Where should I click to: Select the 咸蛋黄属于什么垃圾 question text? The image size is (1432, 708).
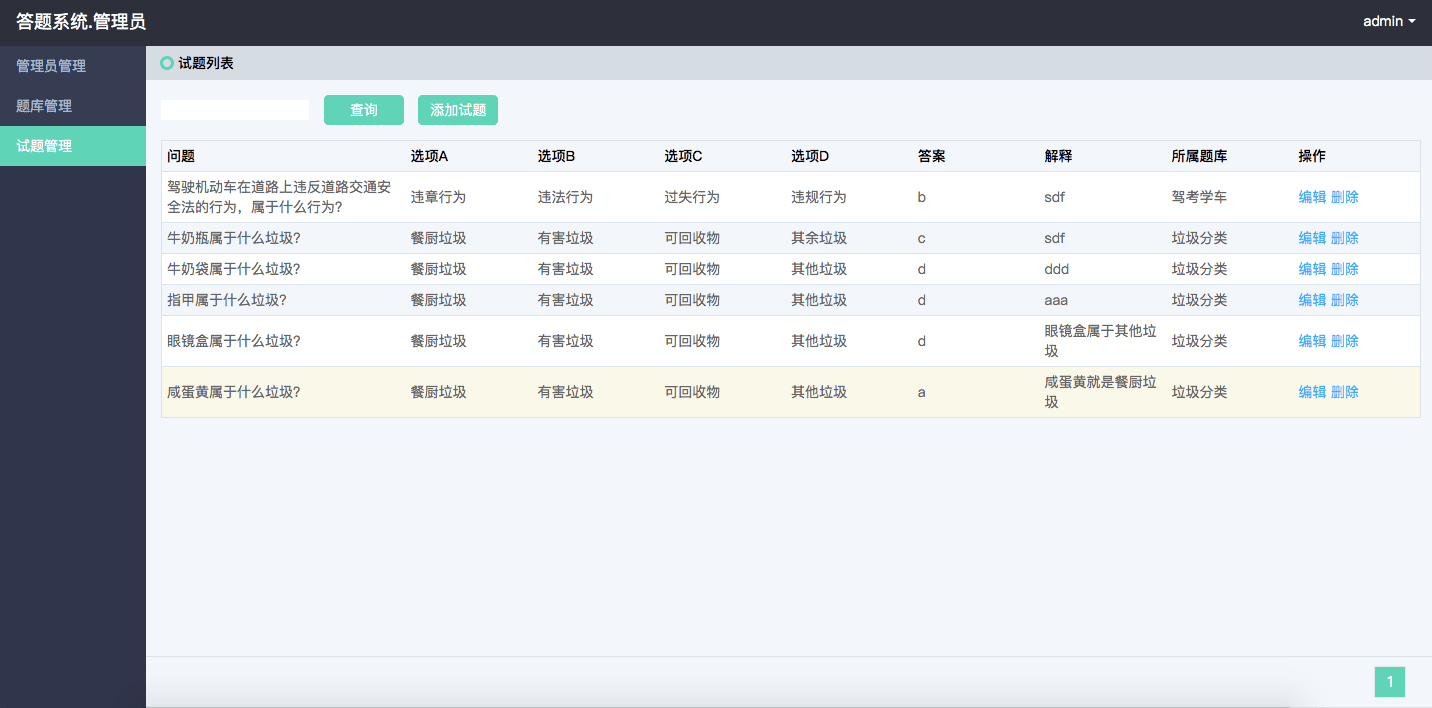click(x=234, y=392)
